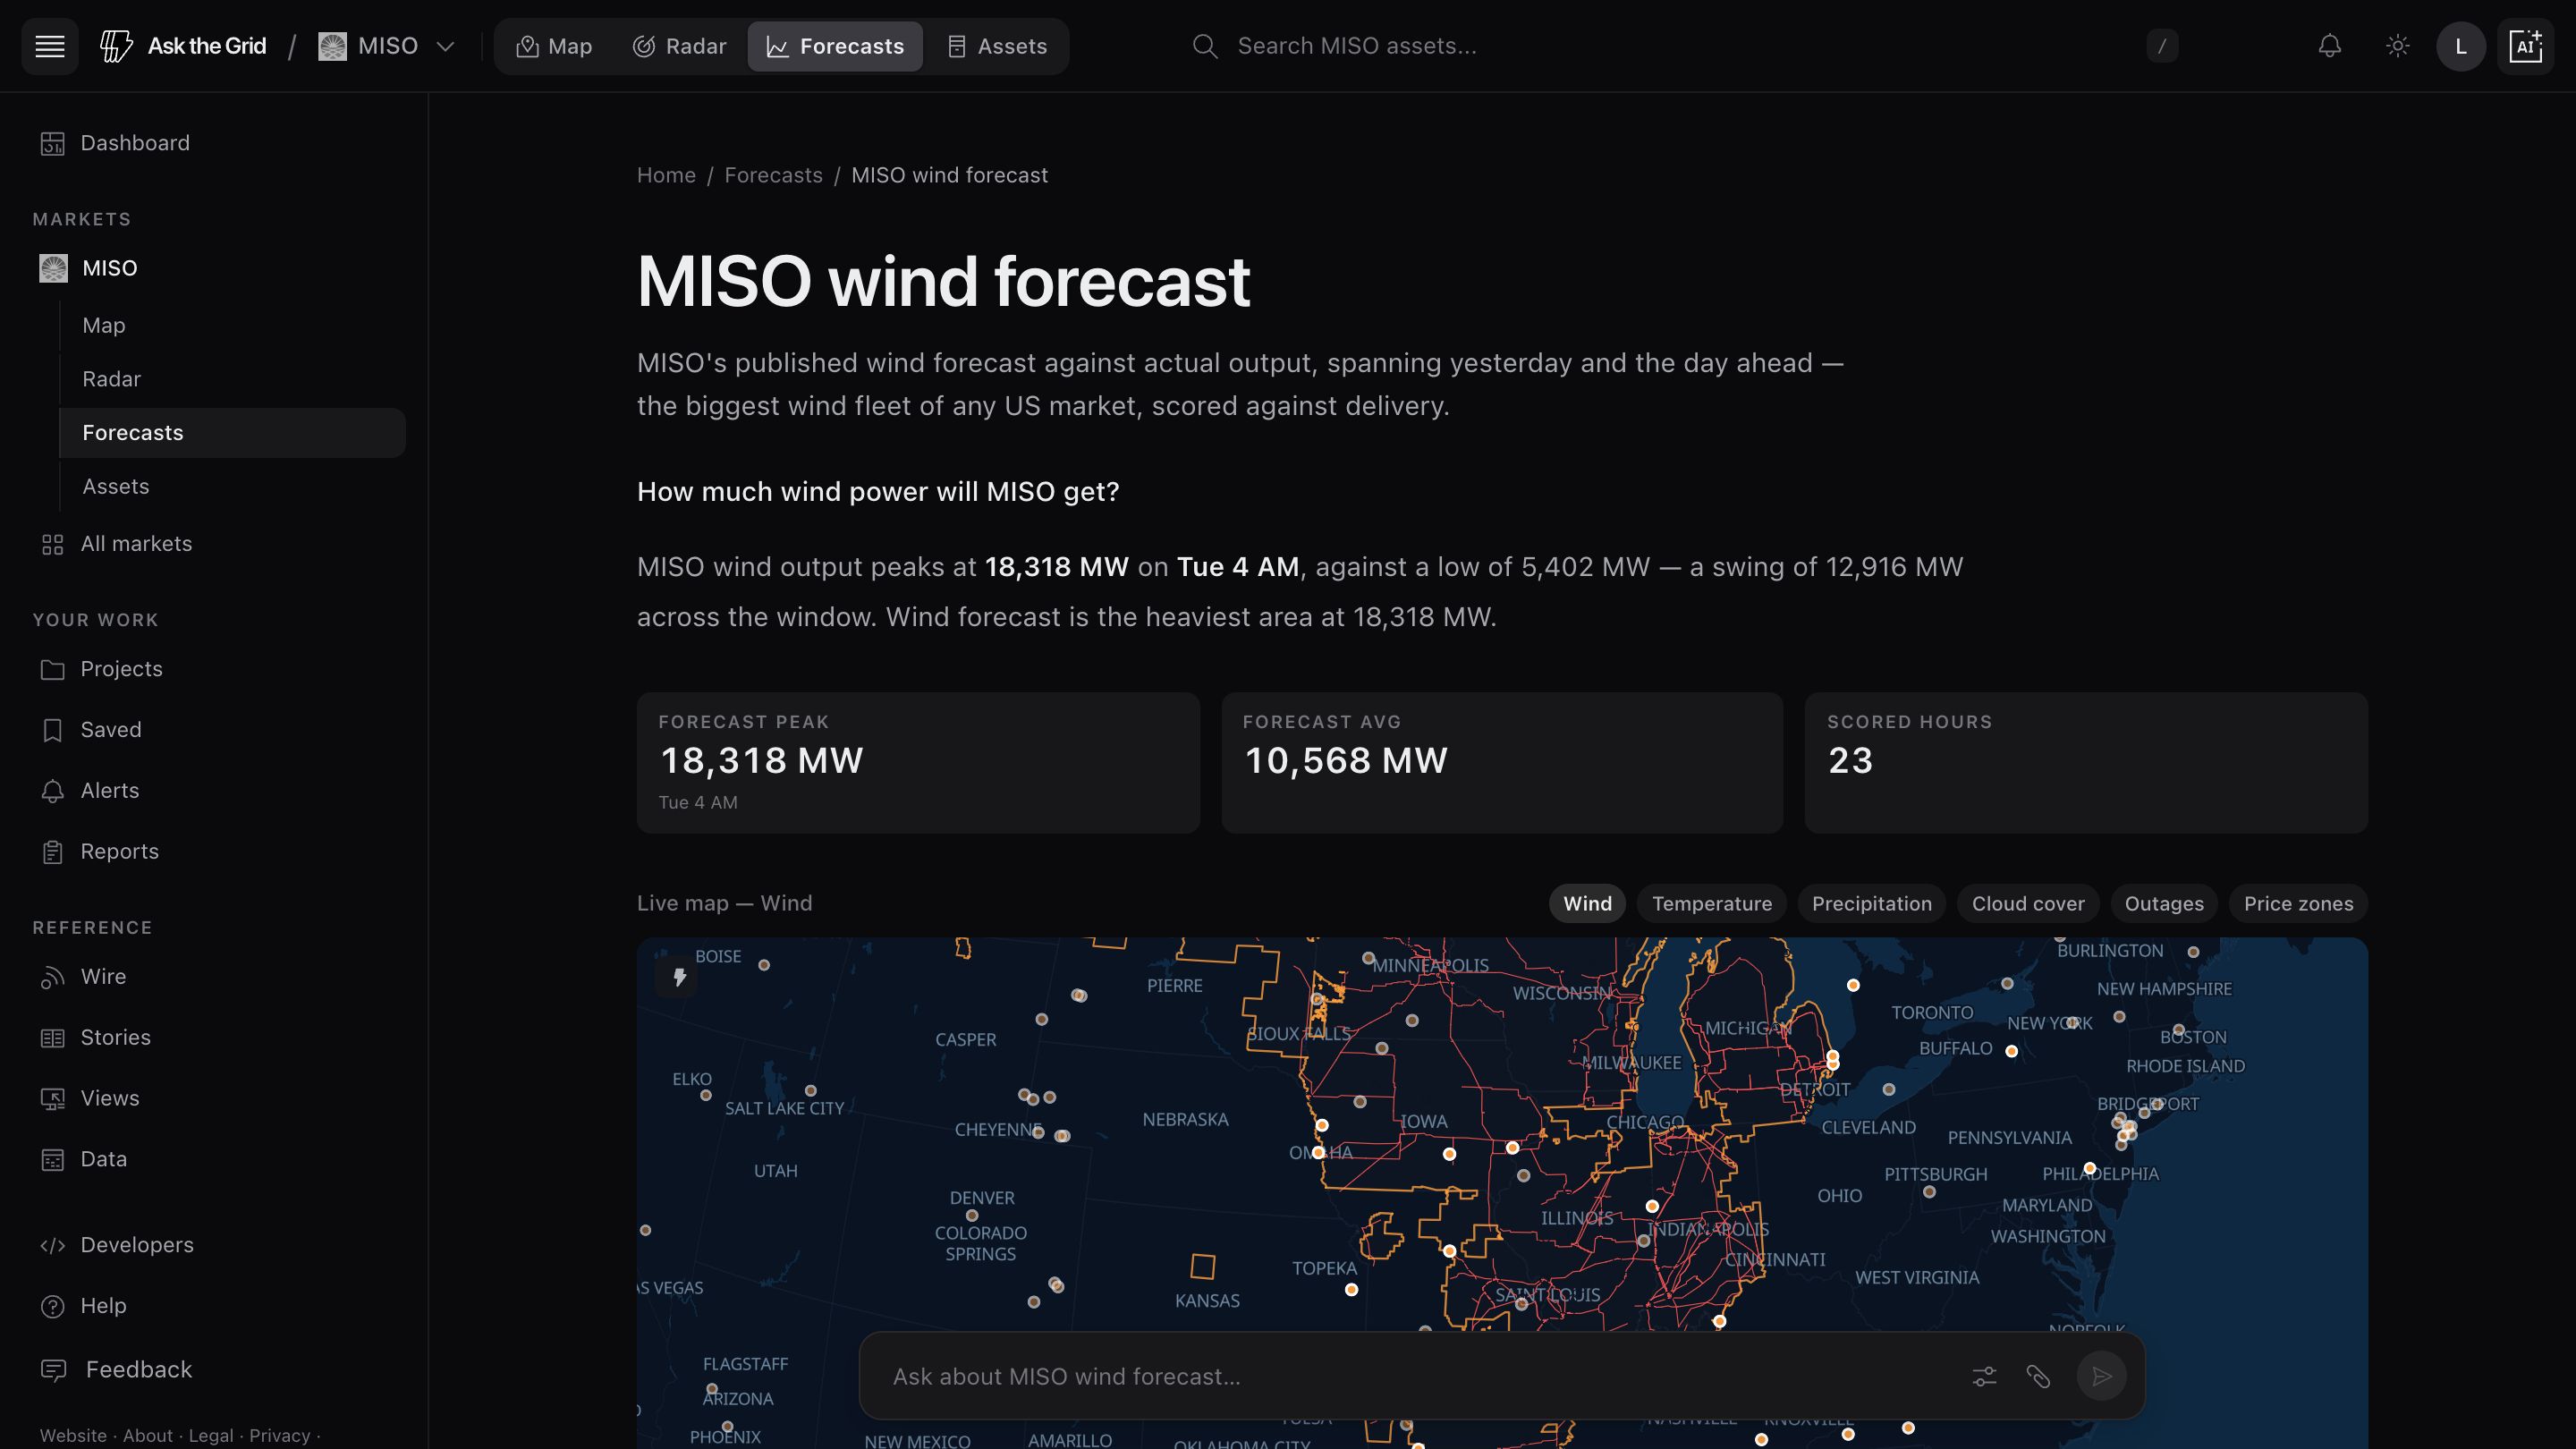Select the Outages map layer chip

click(x=2164, y=904)
